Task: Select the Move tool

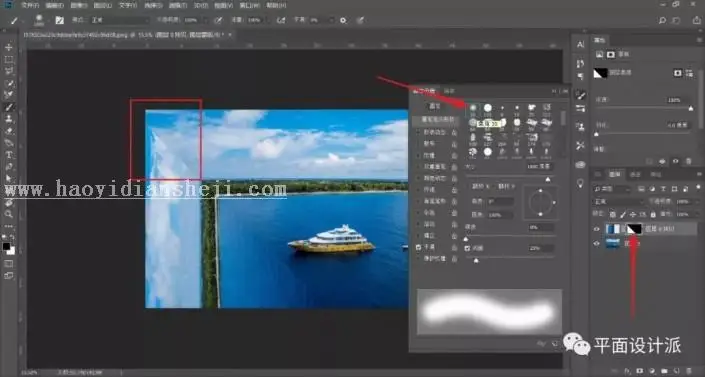Action: click(x=9, y=47)
